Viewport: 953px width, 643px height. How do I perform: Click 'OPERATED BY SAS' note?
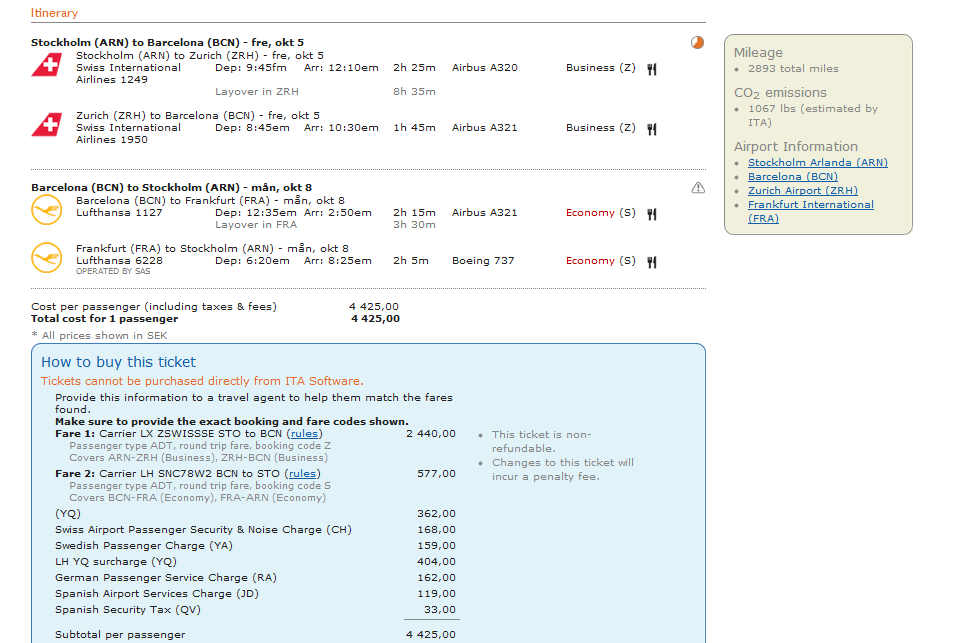[x=113, y=271]
